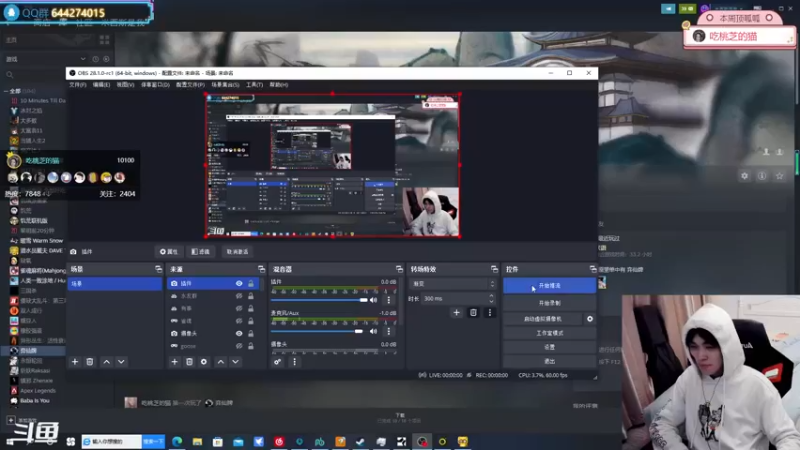
Task: Move source up arrow in Sources panel
Action: click(x=220, y=362)
